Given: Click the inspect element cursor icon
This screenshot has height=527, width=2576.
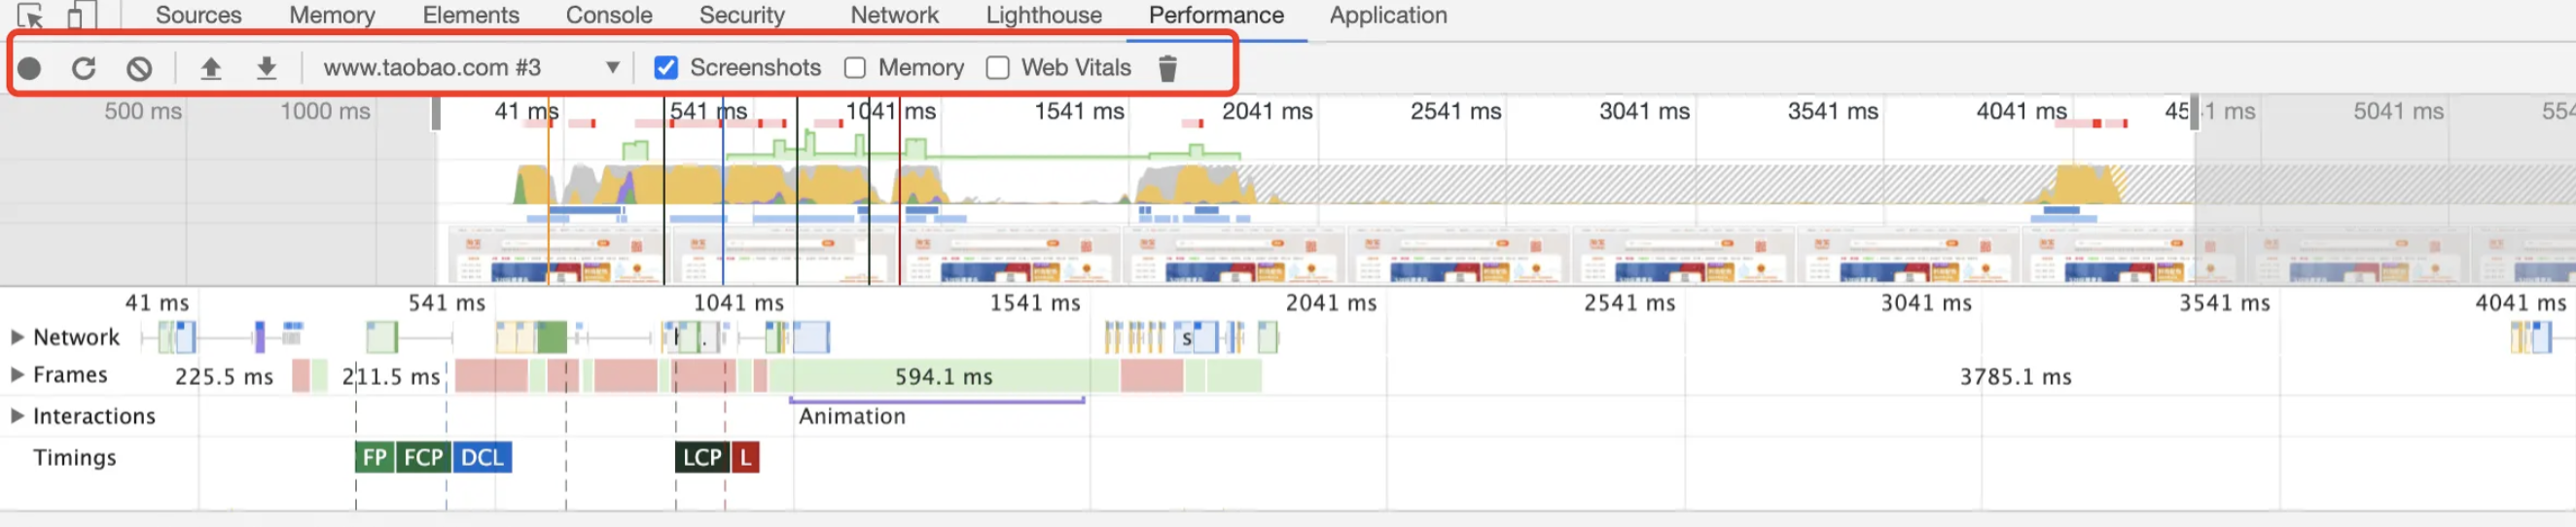Looking at the screenshot, I should click(30, 16).
